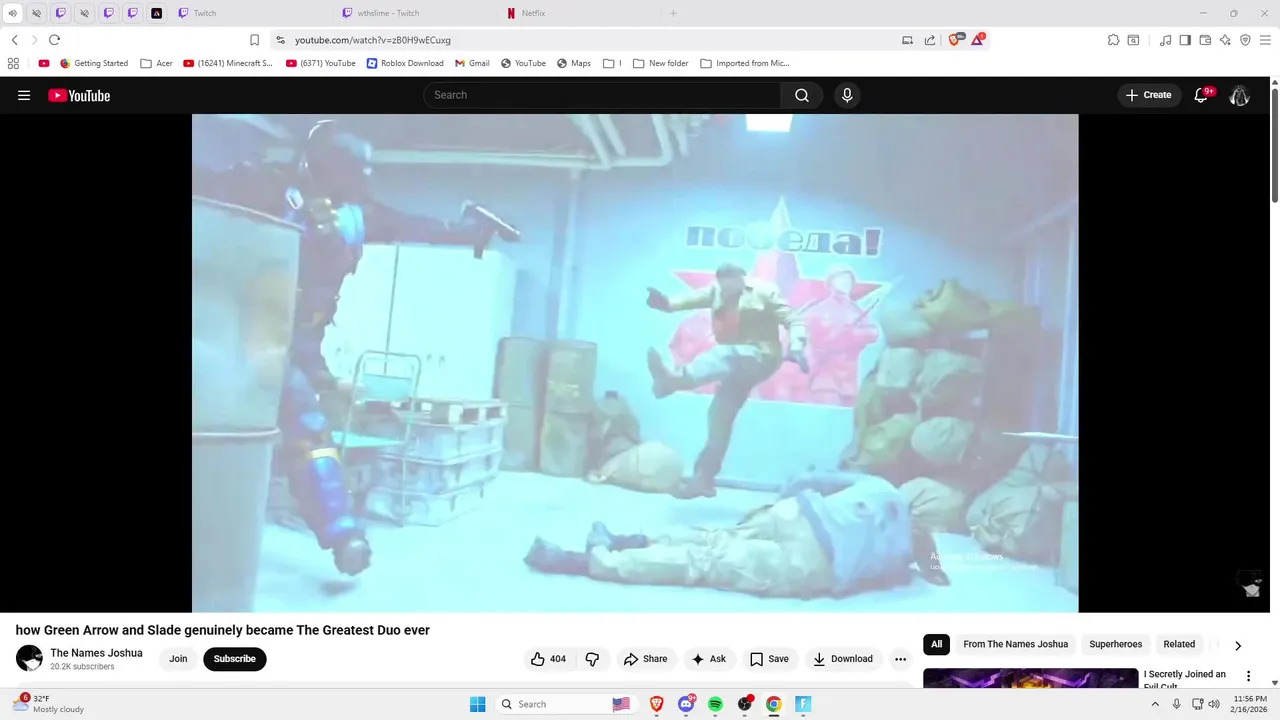
Task: Click the Join membership button
Action: [178, 659]
